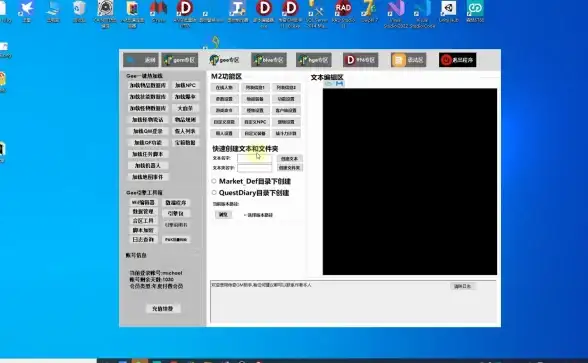Open the Recycle Bin desktop icon
This screenshot has width=588, height=363.
[x=80, y=11]
